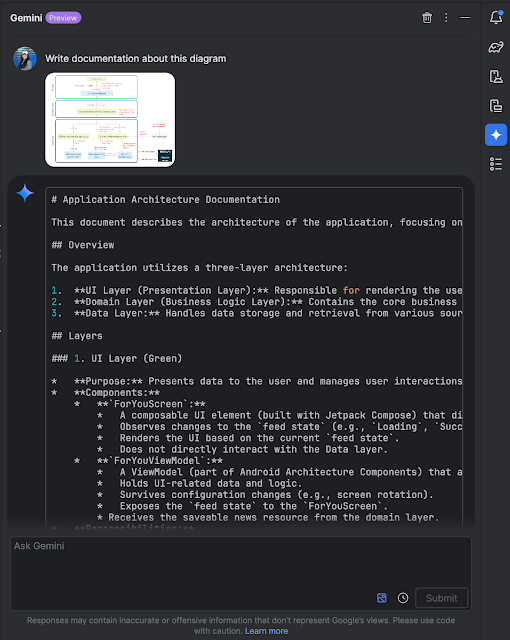Click the attach image icon in prompt box
The width and height of the screenshot is (510, 640).
point(381,598)
